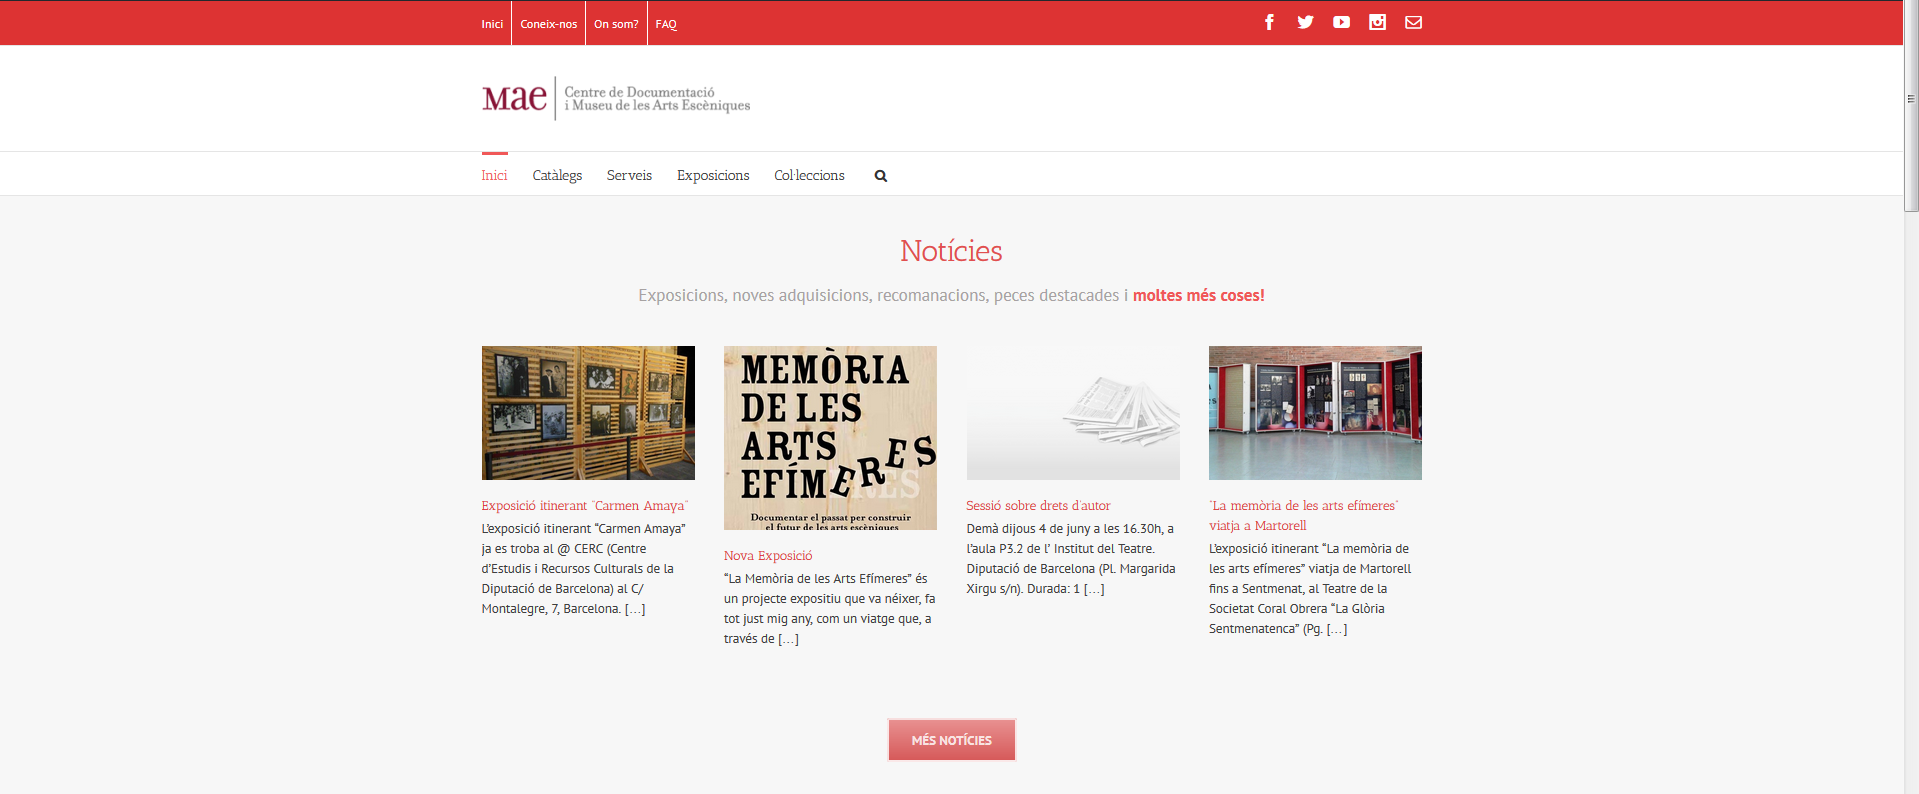Viewport: 1919px width, 794px height.
Task: Go to Inici in the red top bar
Action: 492,24
